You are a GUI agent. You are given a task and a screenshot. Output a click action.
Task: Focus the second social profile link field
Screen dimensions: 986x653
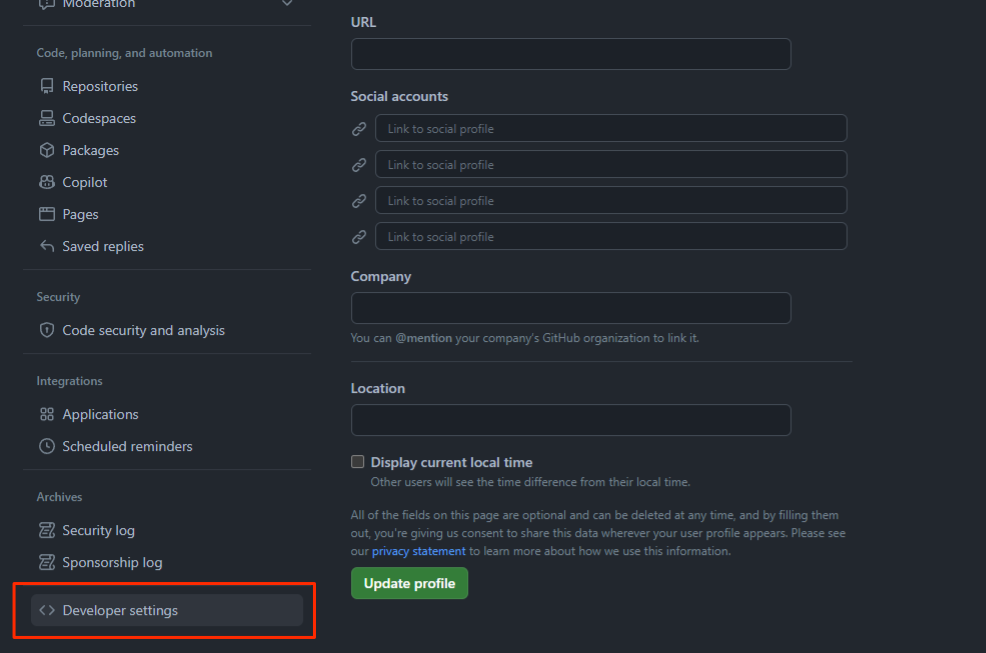(x=611, y=164)
